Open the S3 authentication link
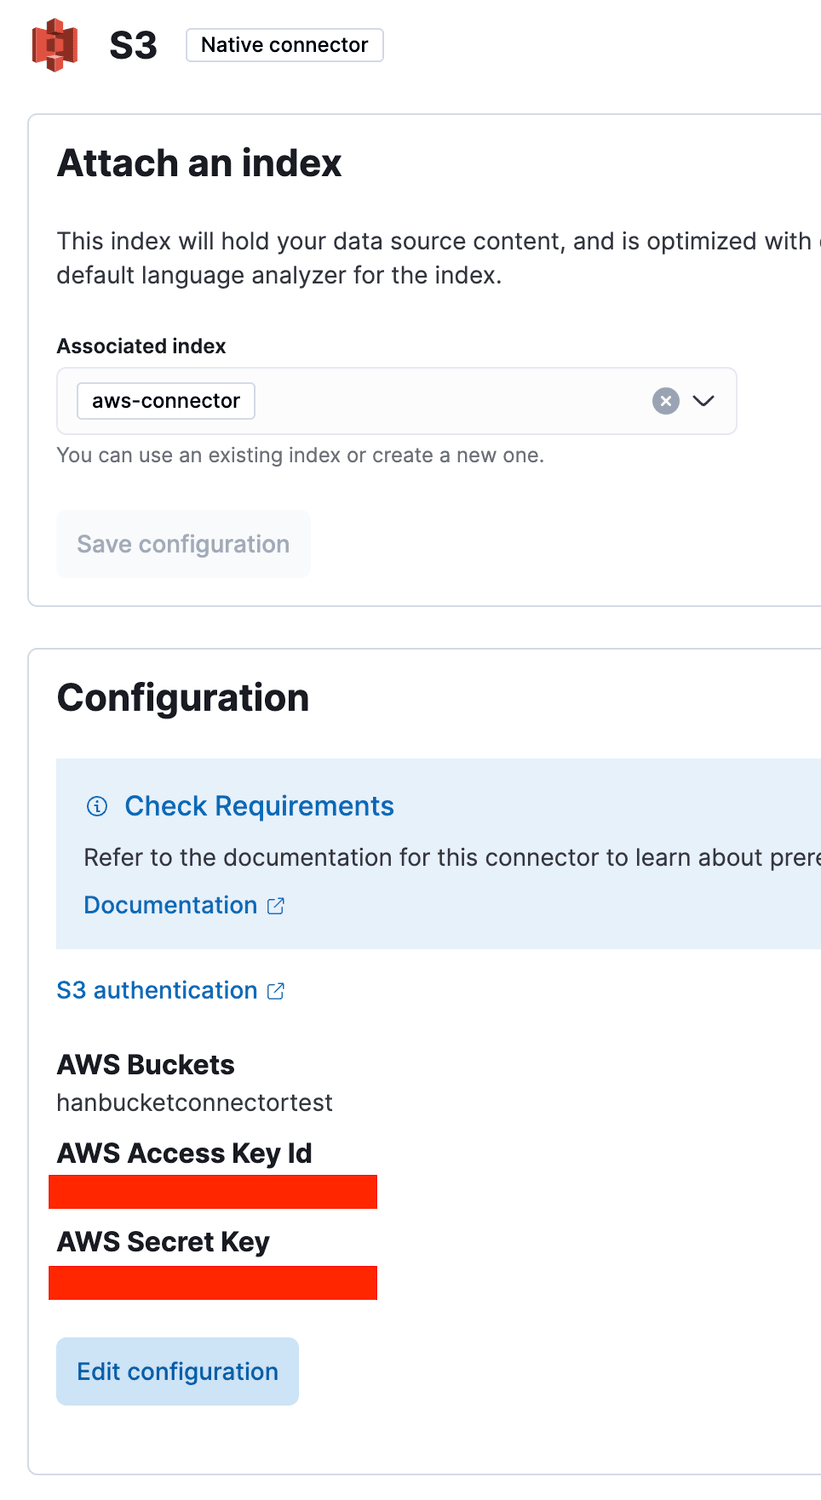 pos(157,990)
